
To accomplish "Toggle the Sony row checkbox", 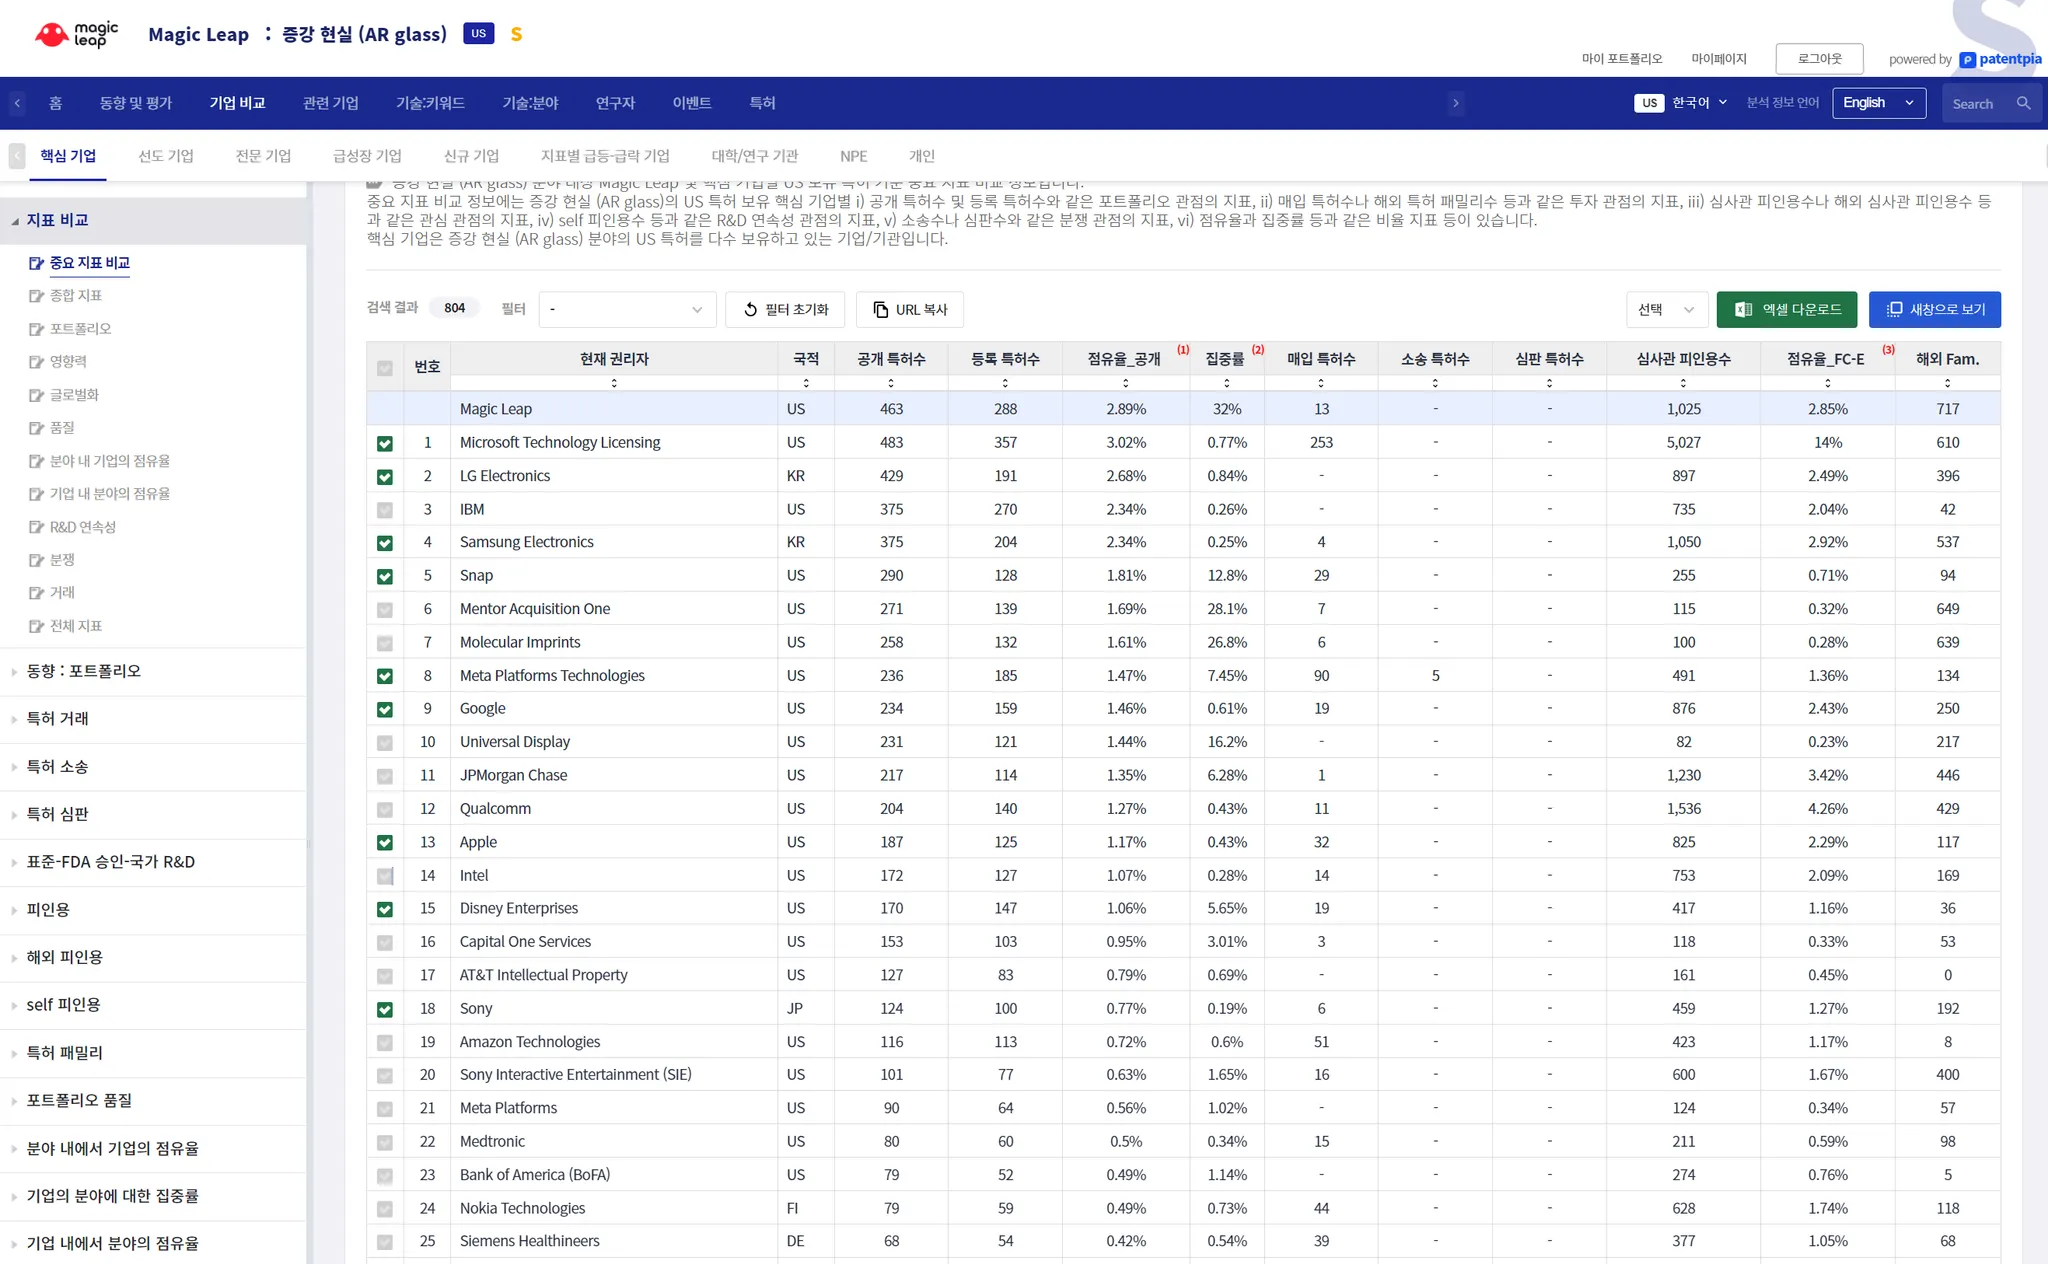I will (385, 1009).
